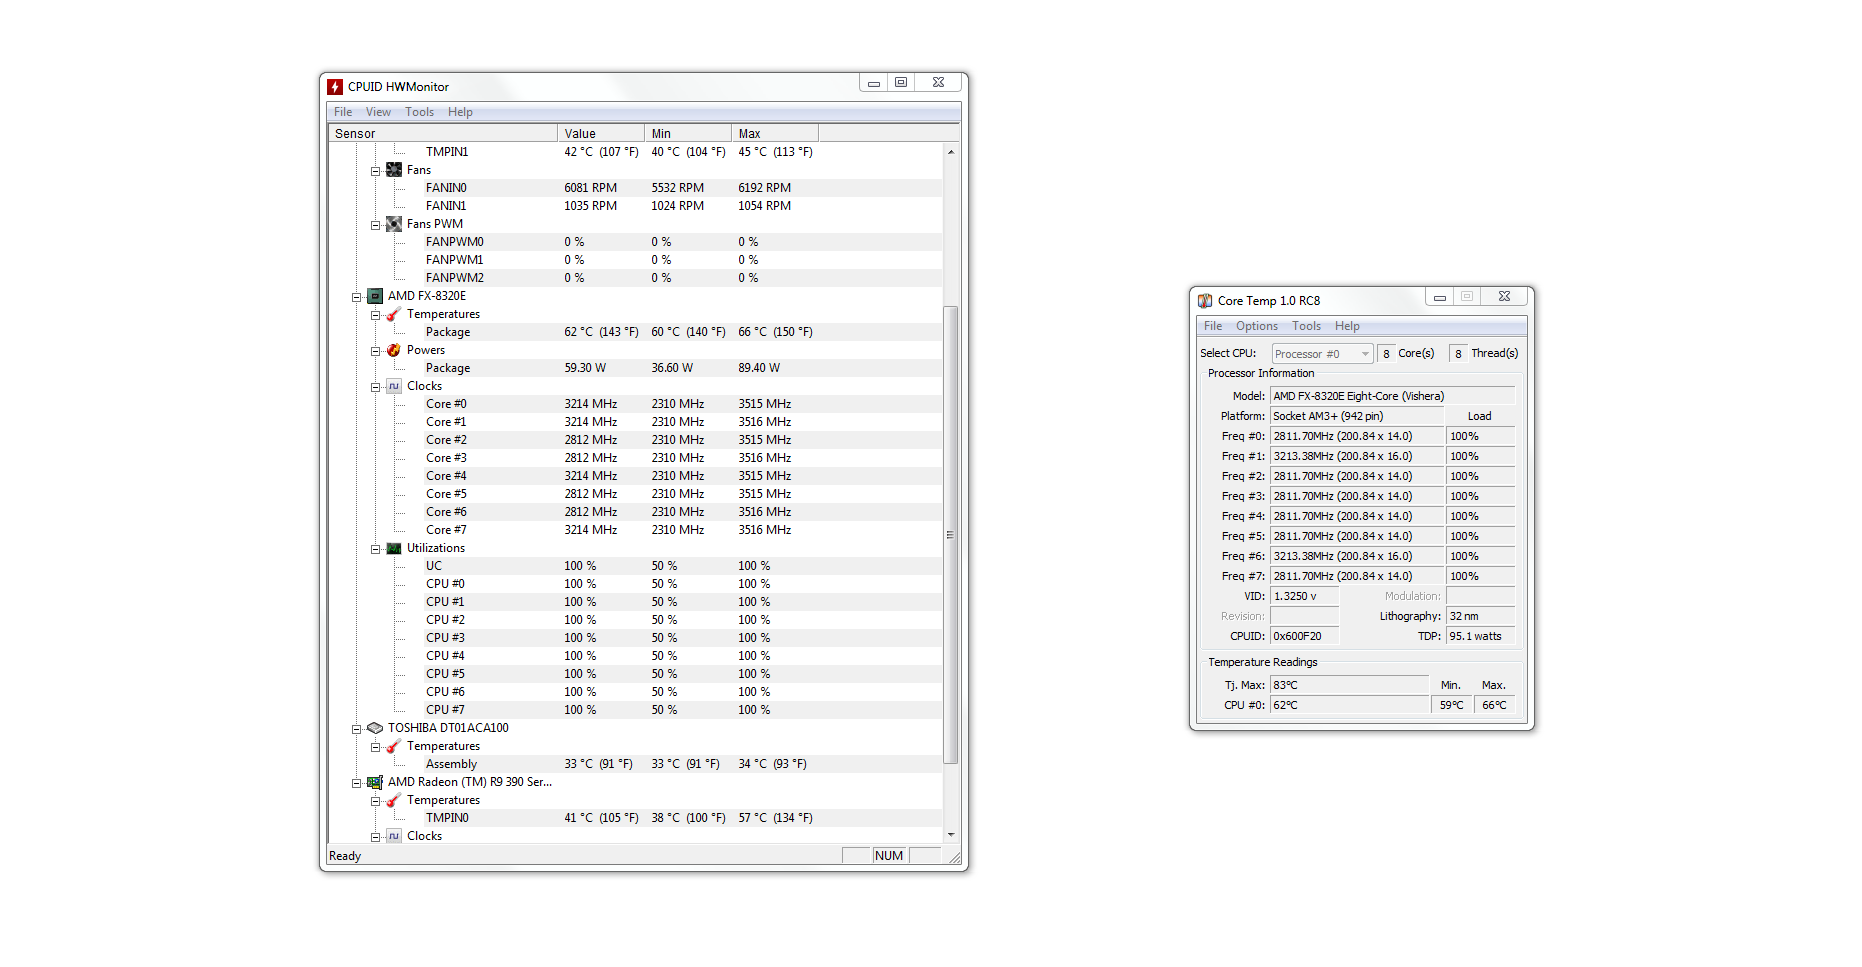Viewport: 1862px width, 967px height.
Task: Open the View menu in HWMonitor
Action: (x=378, y=112)
